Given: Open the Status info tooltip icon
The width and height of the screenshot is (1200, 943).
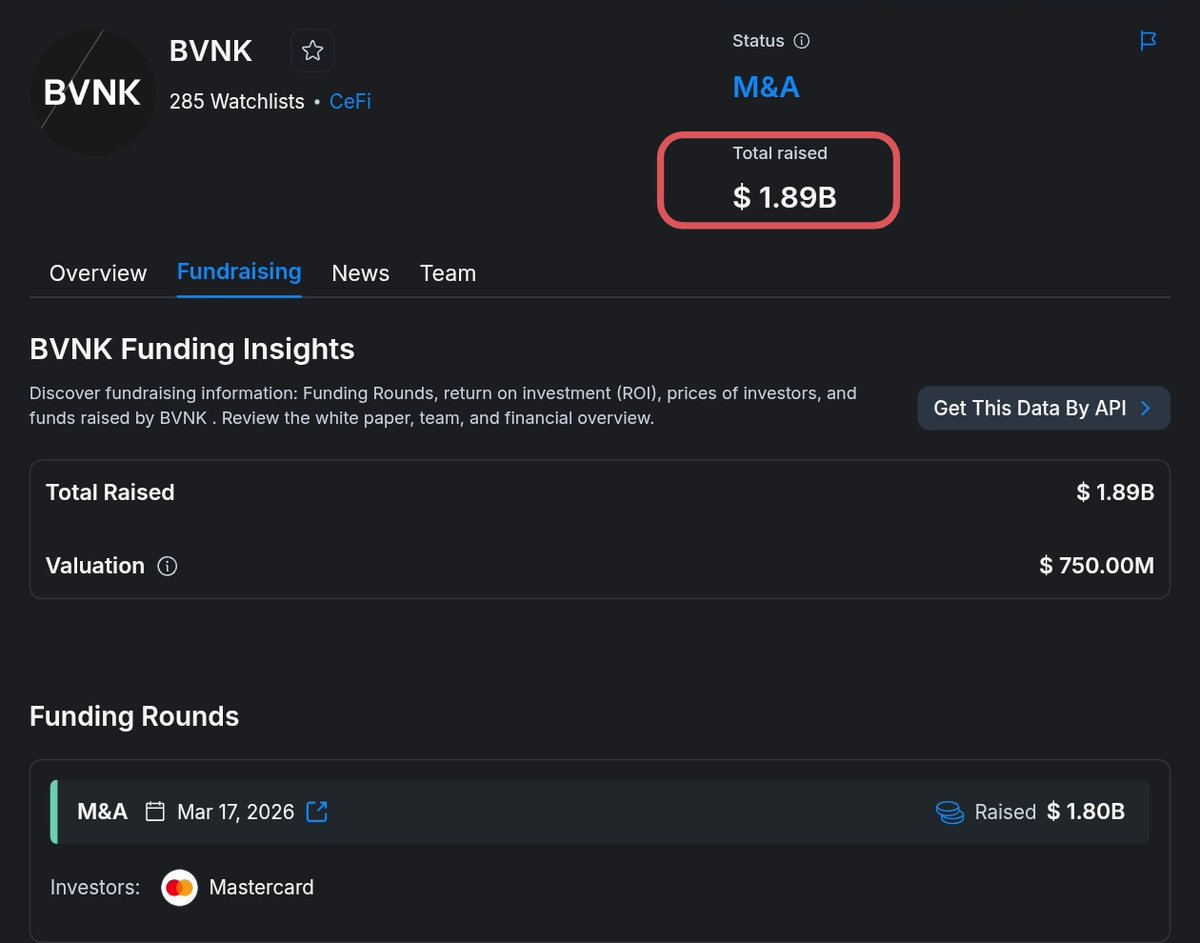Looking at the screenshot, I should [x=801, y=41].
